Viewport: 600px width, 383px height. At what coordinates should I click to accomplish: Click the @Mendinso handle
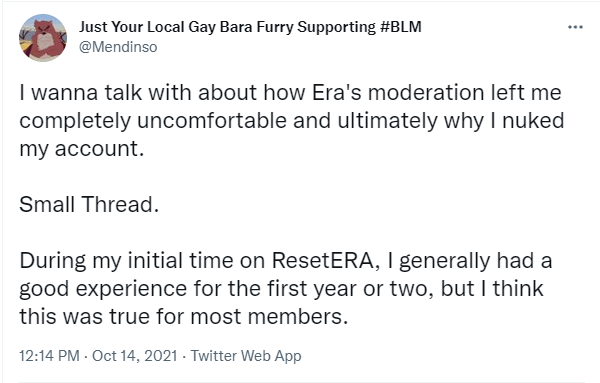pyautogui.click(x=118, y=47)
